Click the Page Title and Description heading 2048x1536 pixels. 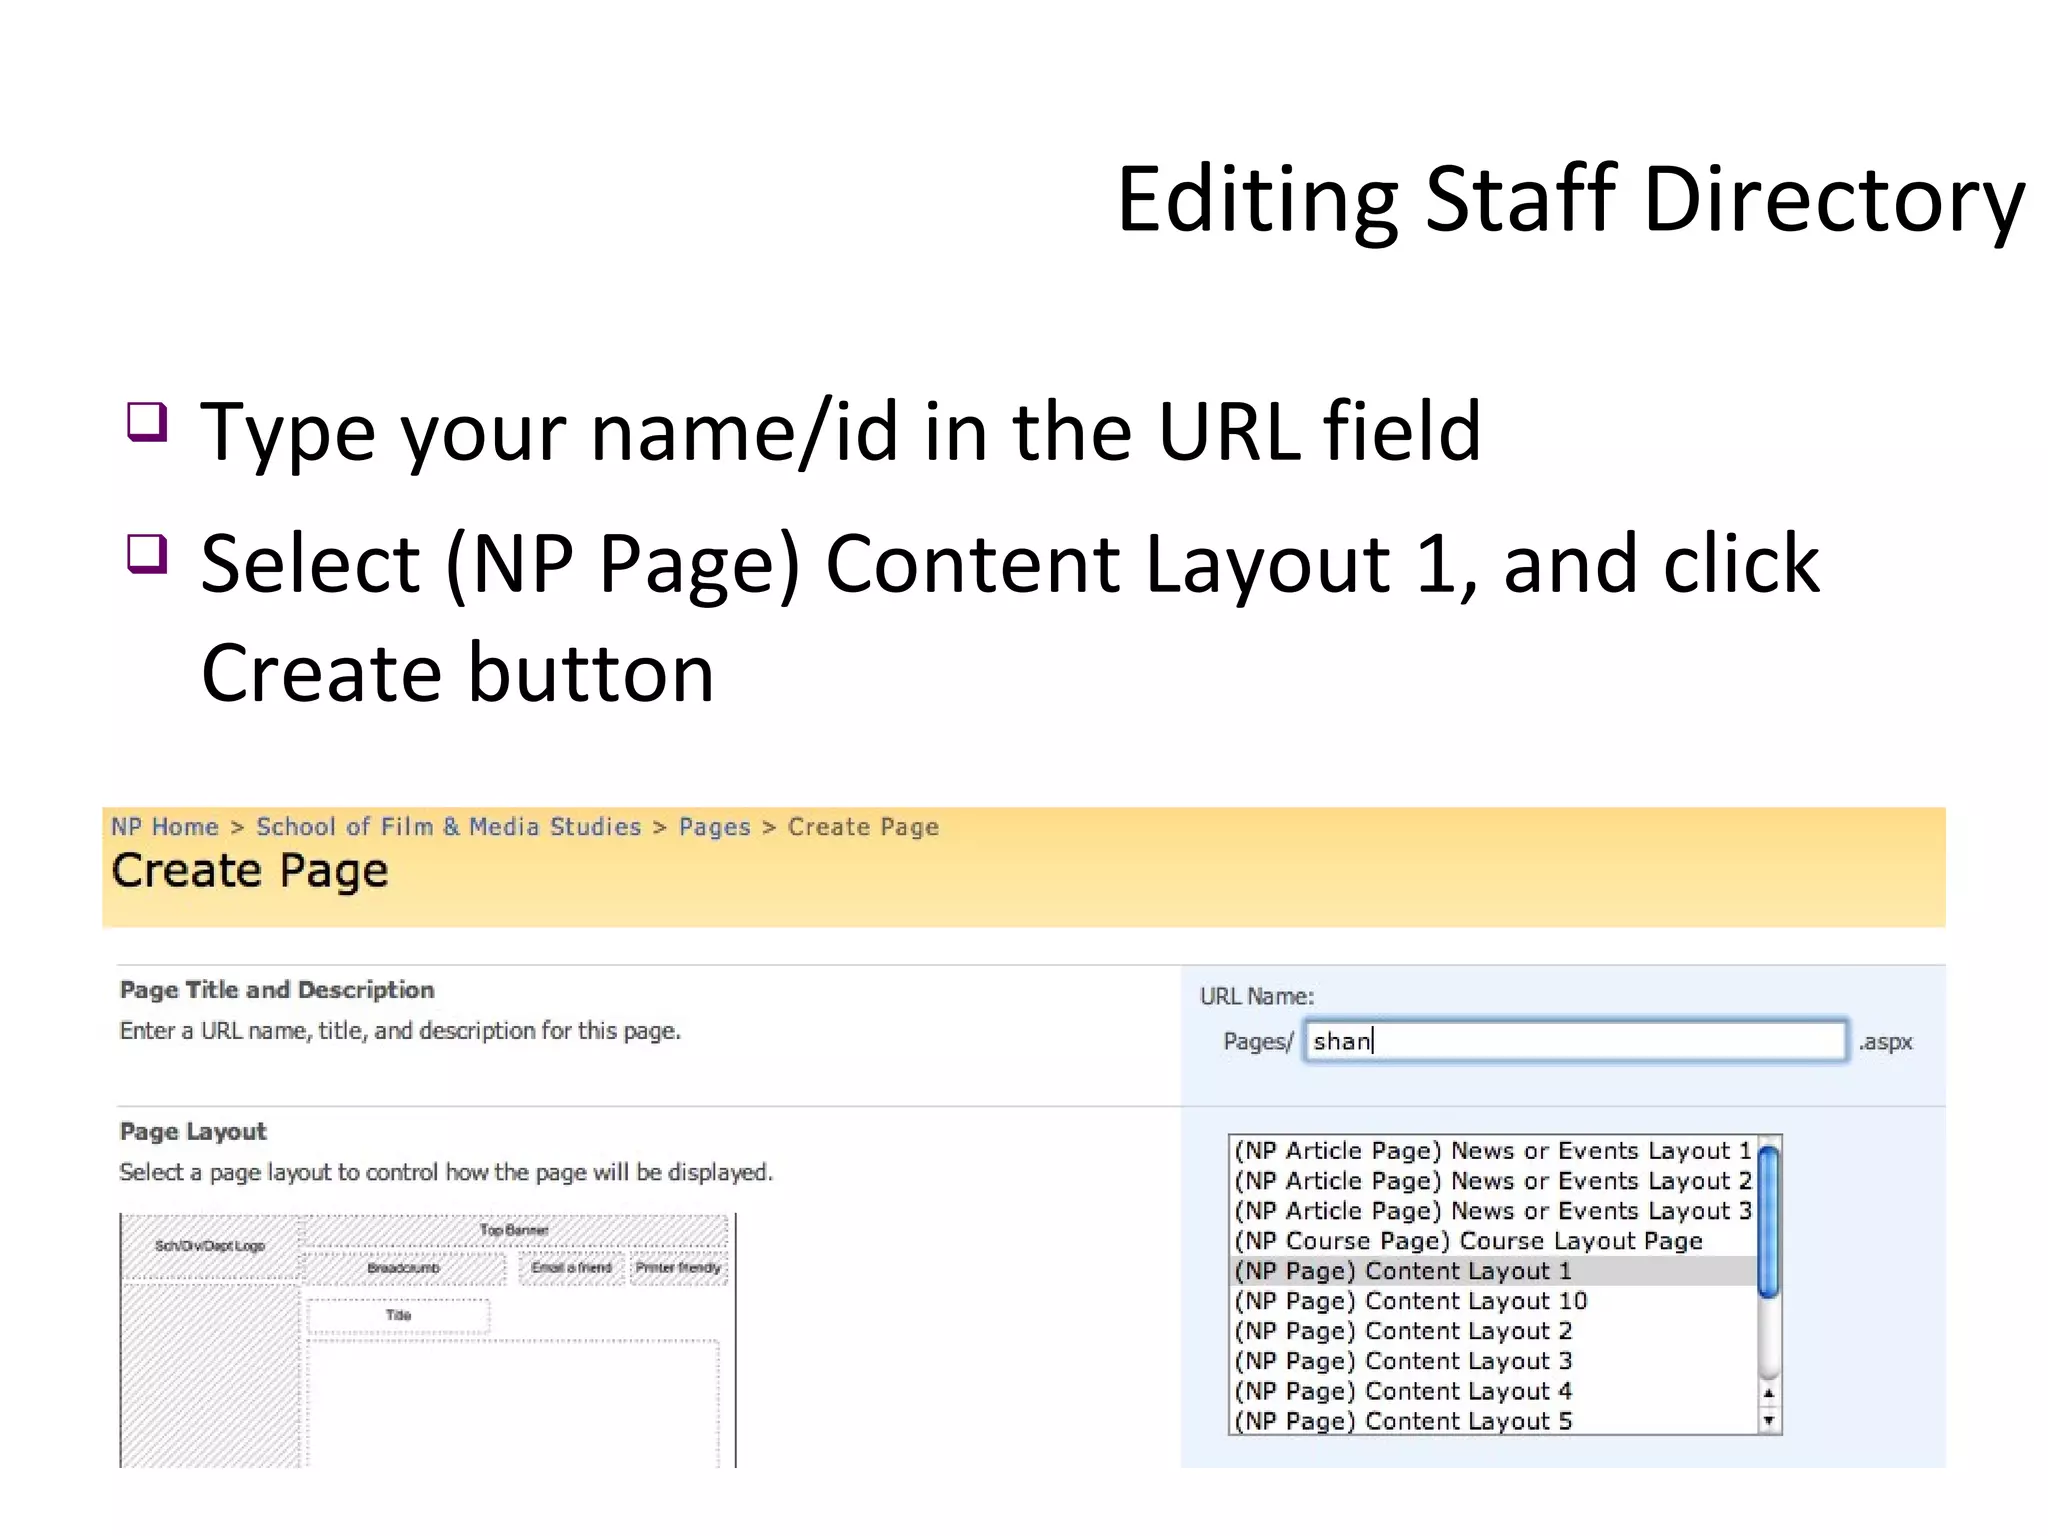[277, 990]
